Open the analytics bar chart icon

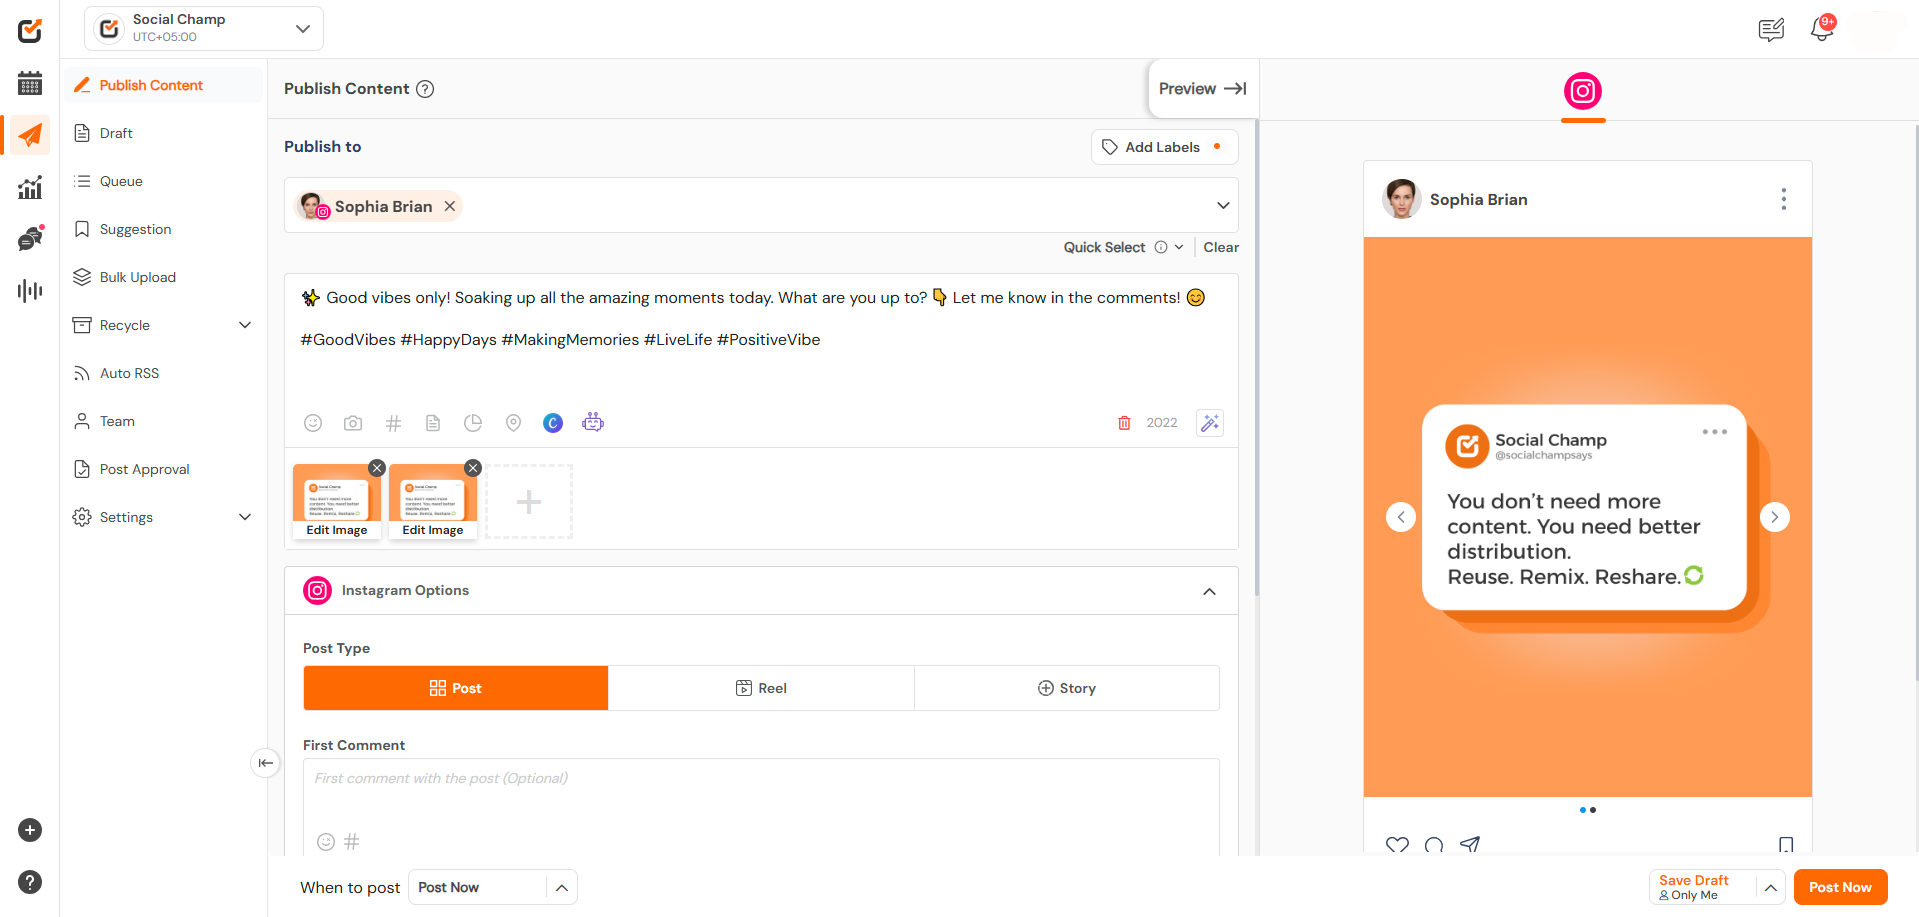30,187
